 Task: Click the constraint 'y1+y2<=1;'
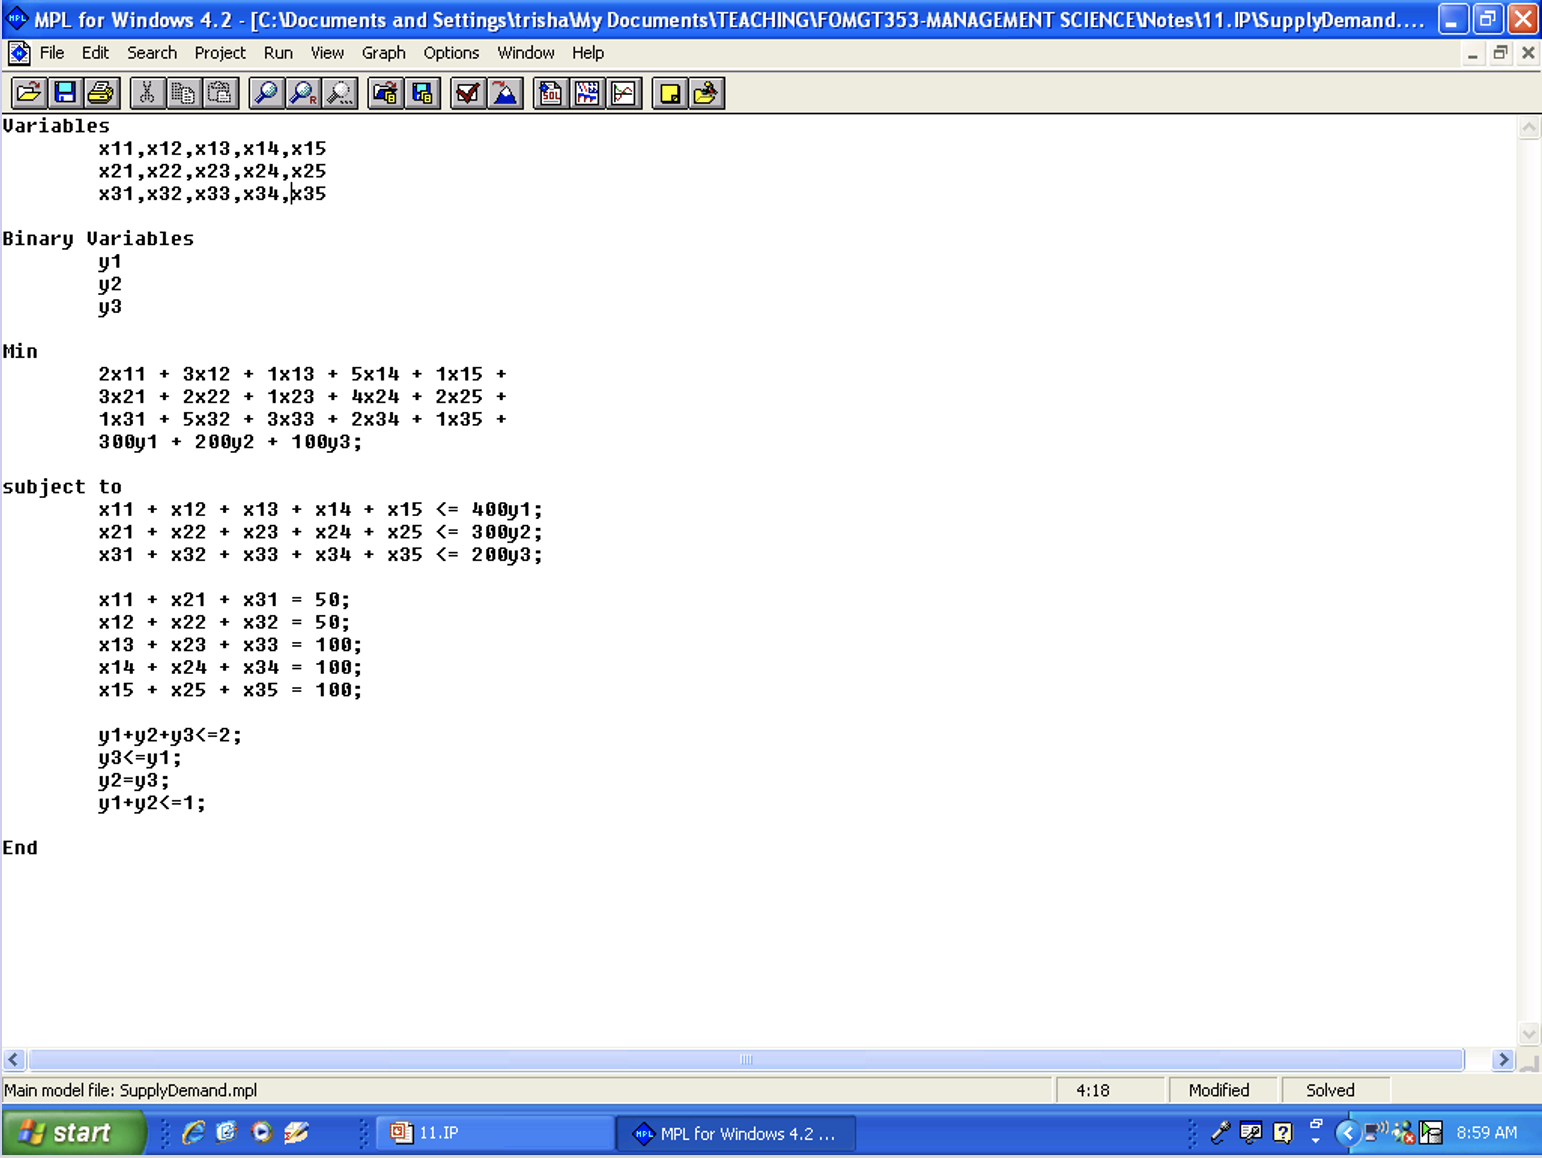[152, 803]
